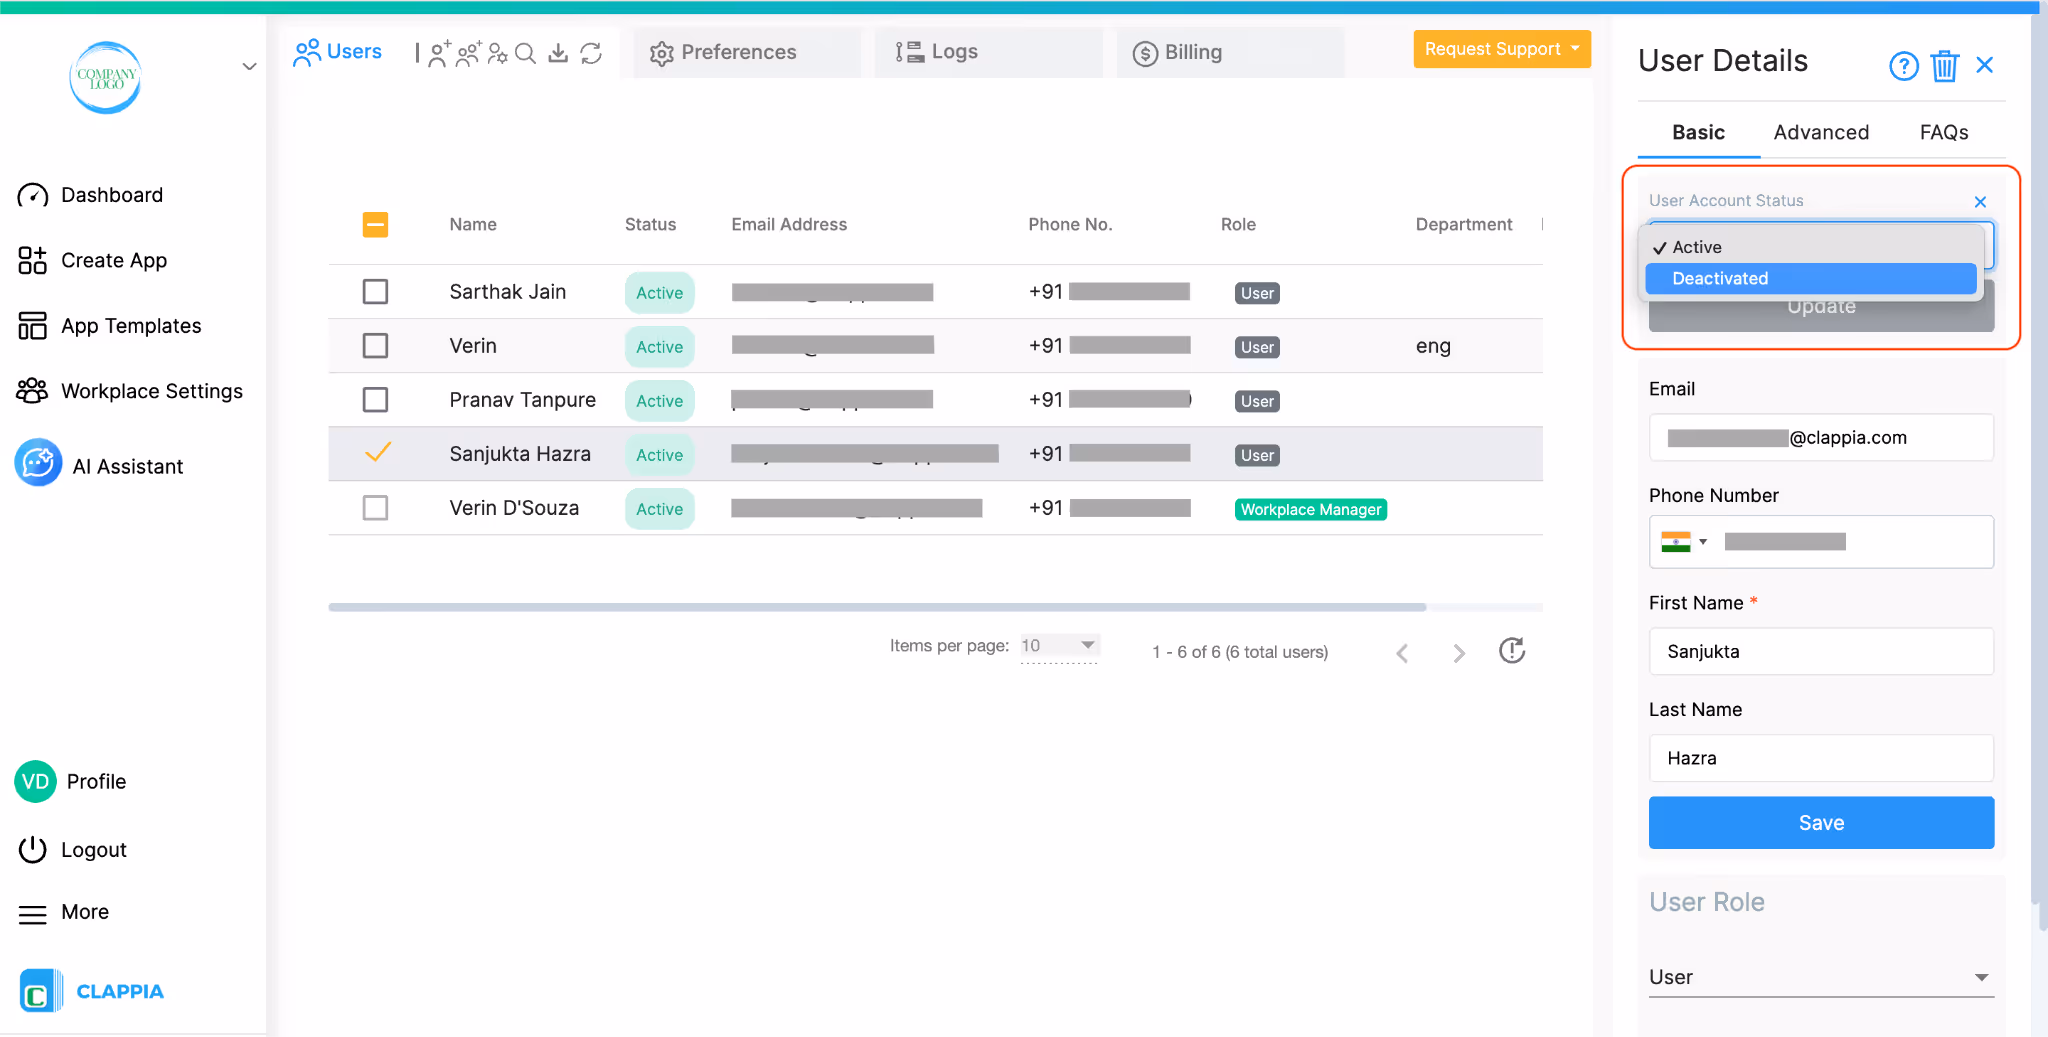
Task: Close the User Details panel
Action: 1985,65
